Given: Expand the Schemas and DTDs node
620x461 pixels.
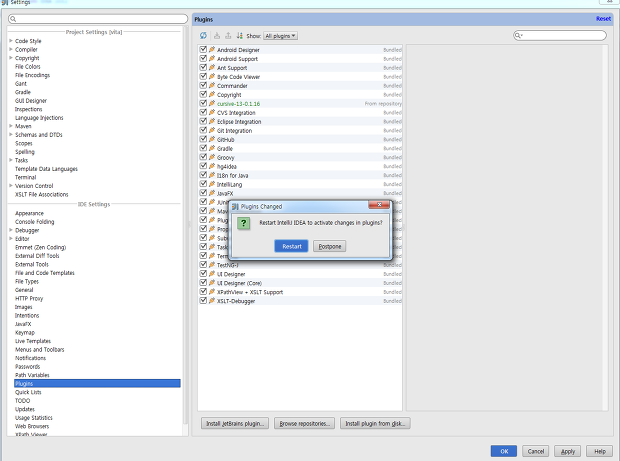Looking at the screenshot, I should tap(11, 134).
